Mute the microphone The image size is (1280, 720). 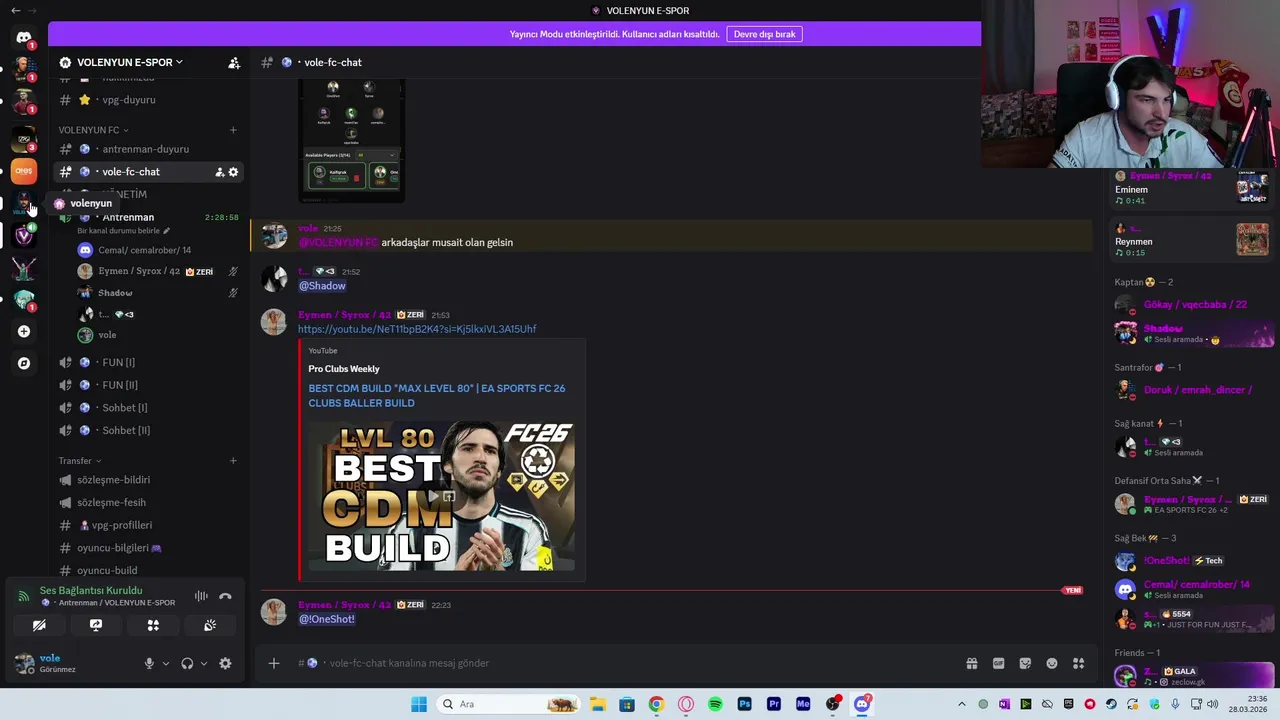pos(149,663)
